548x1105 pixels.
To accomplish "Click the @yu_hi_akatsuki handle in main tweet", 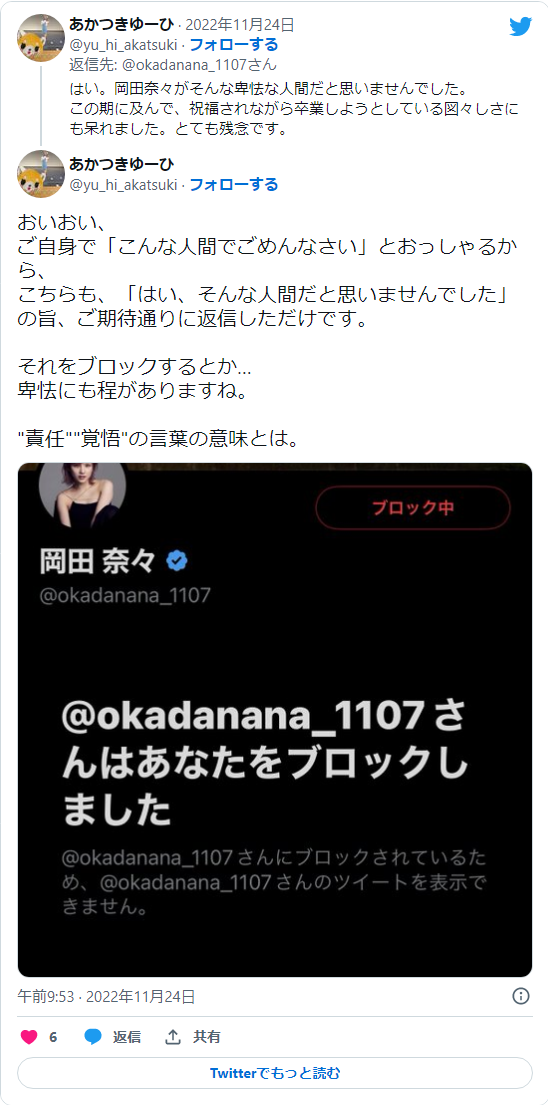I will tap(123, 185).
